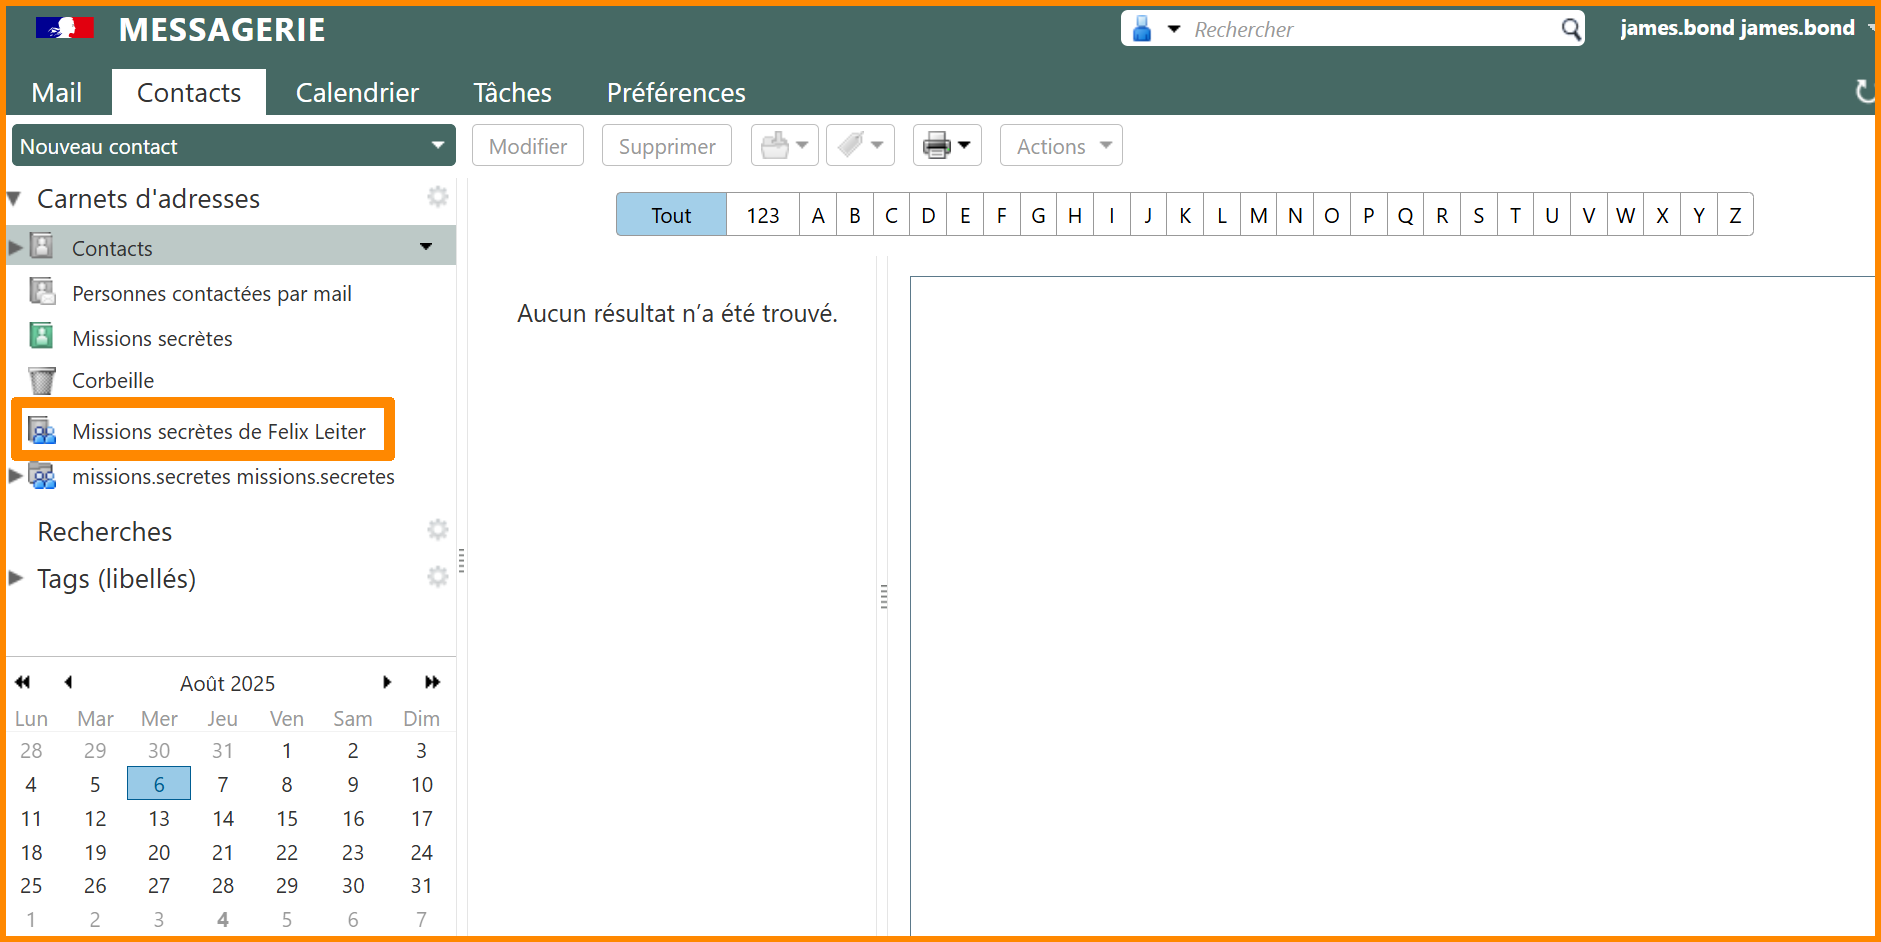The height and width of the screenshot is (942, 1881).
Task: Expand missions.secretes shared address book
Action: 16,477
